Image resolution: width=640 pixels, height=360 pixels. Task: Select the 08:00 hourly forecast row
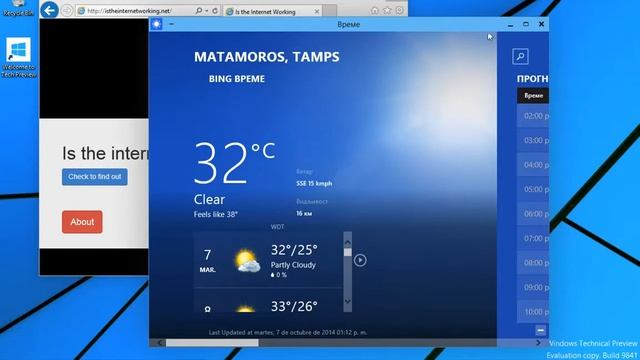pyautogui.click(x=533, y=263)
